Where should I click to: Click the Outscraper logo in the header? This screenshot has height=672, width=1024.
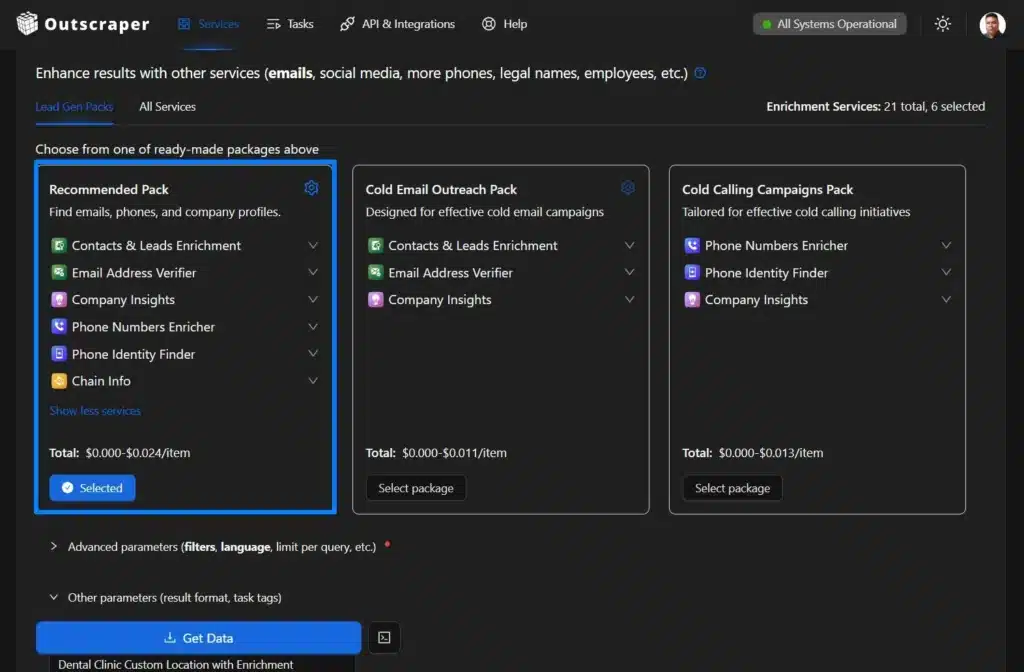[x=82, y=23]
